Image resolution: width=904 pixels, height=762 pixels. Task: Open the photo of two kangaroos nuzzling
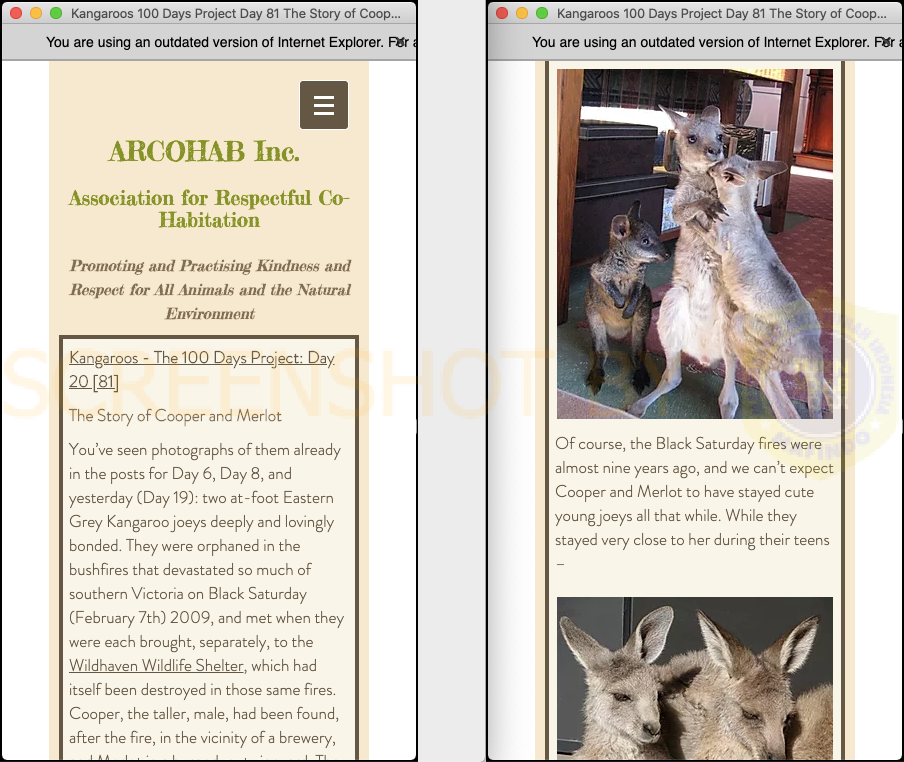pos(695,678)
